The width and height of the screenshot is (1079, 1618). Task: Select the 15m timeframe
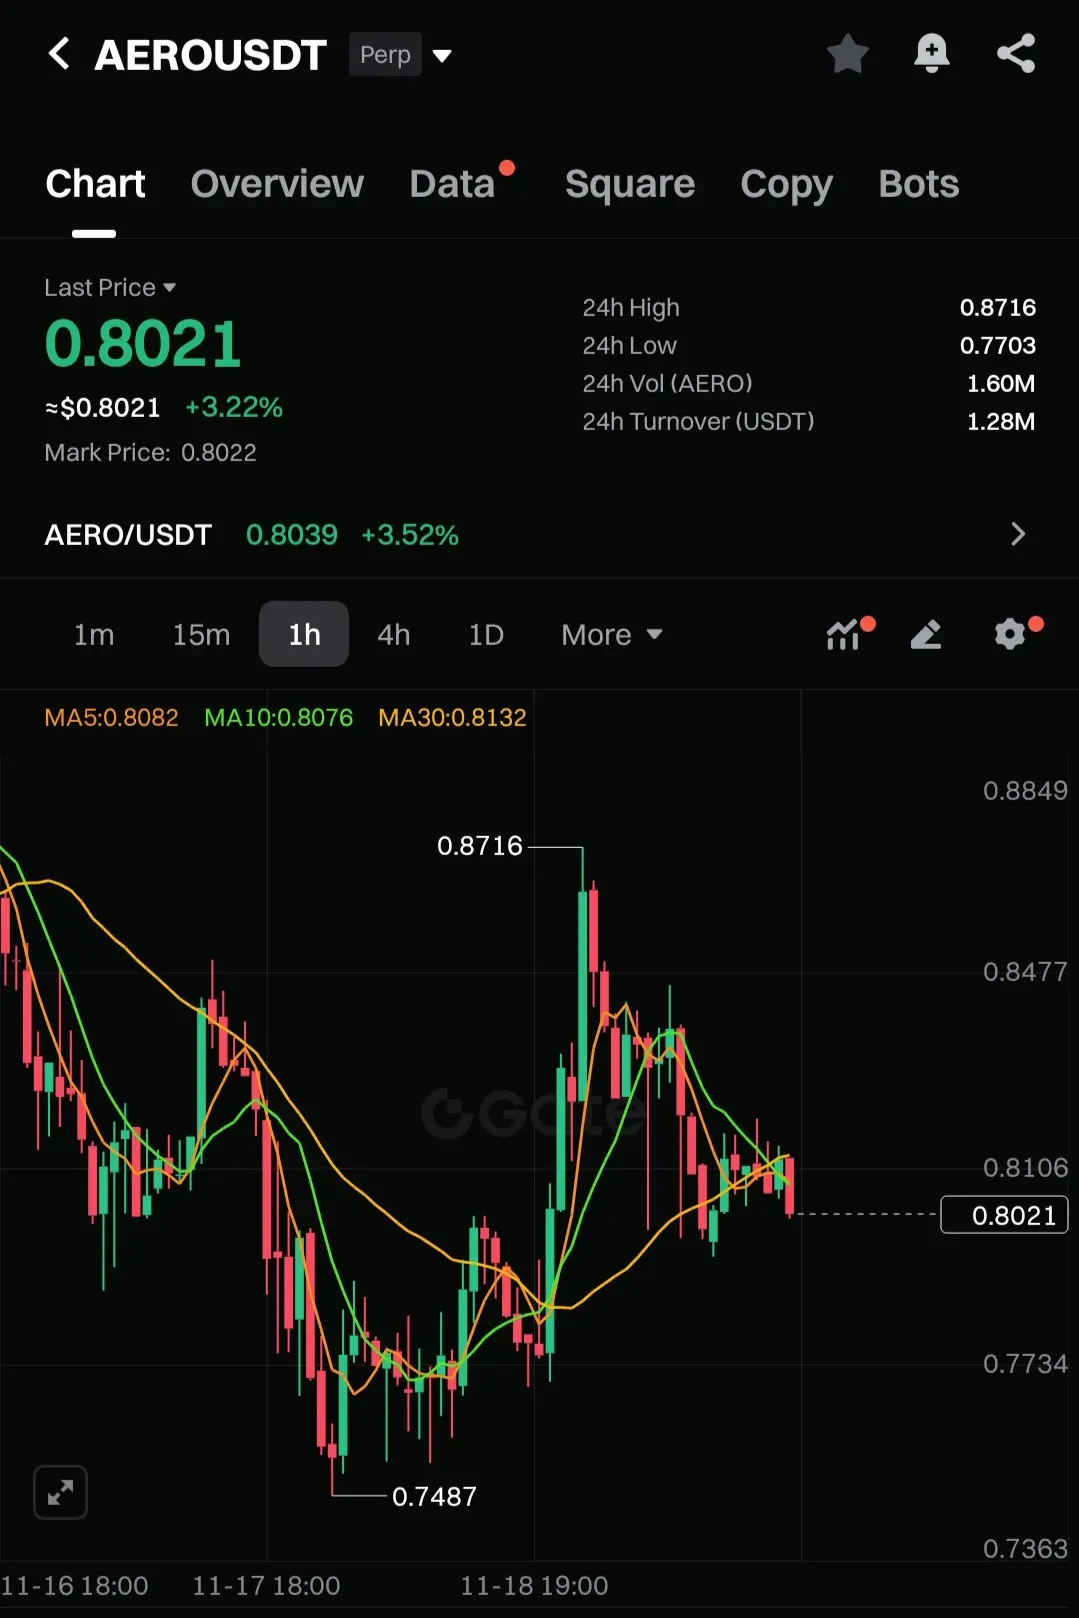pyautogui.click(x=201, y=635)
